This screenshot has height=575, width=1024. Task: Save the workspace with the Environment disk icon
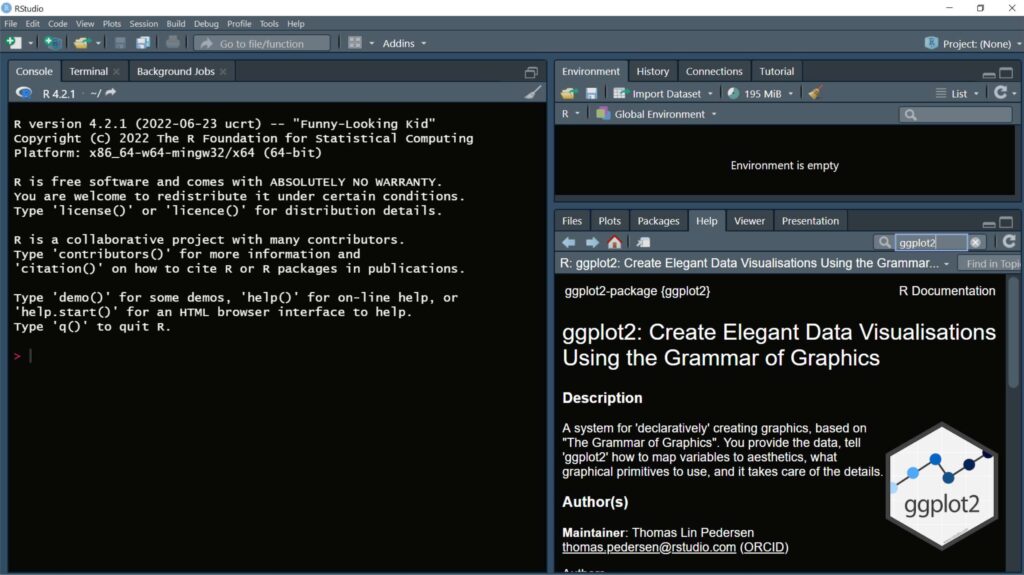[591, 93]
